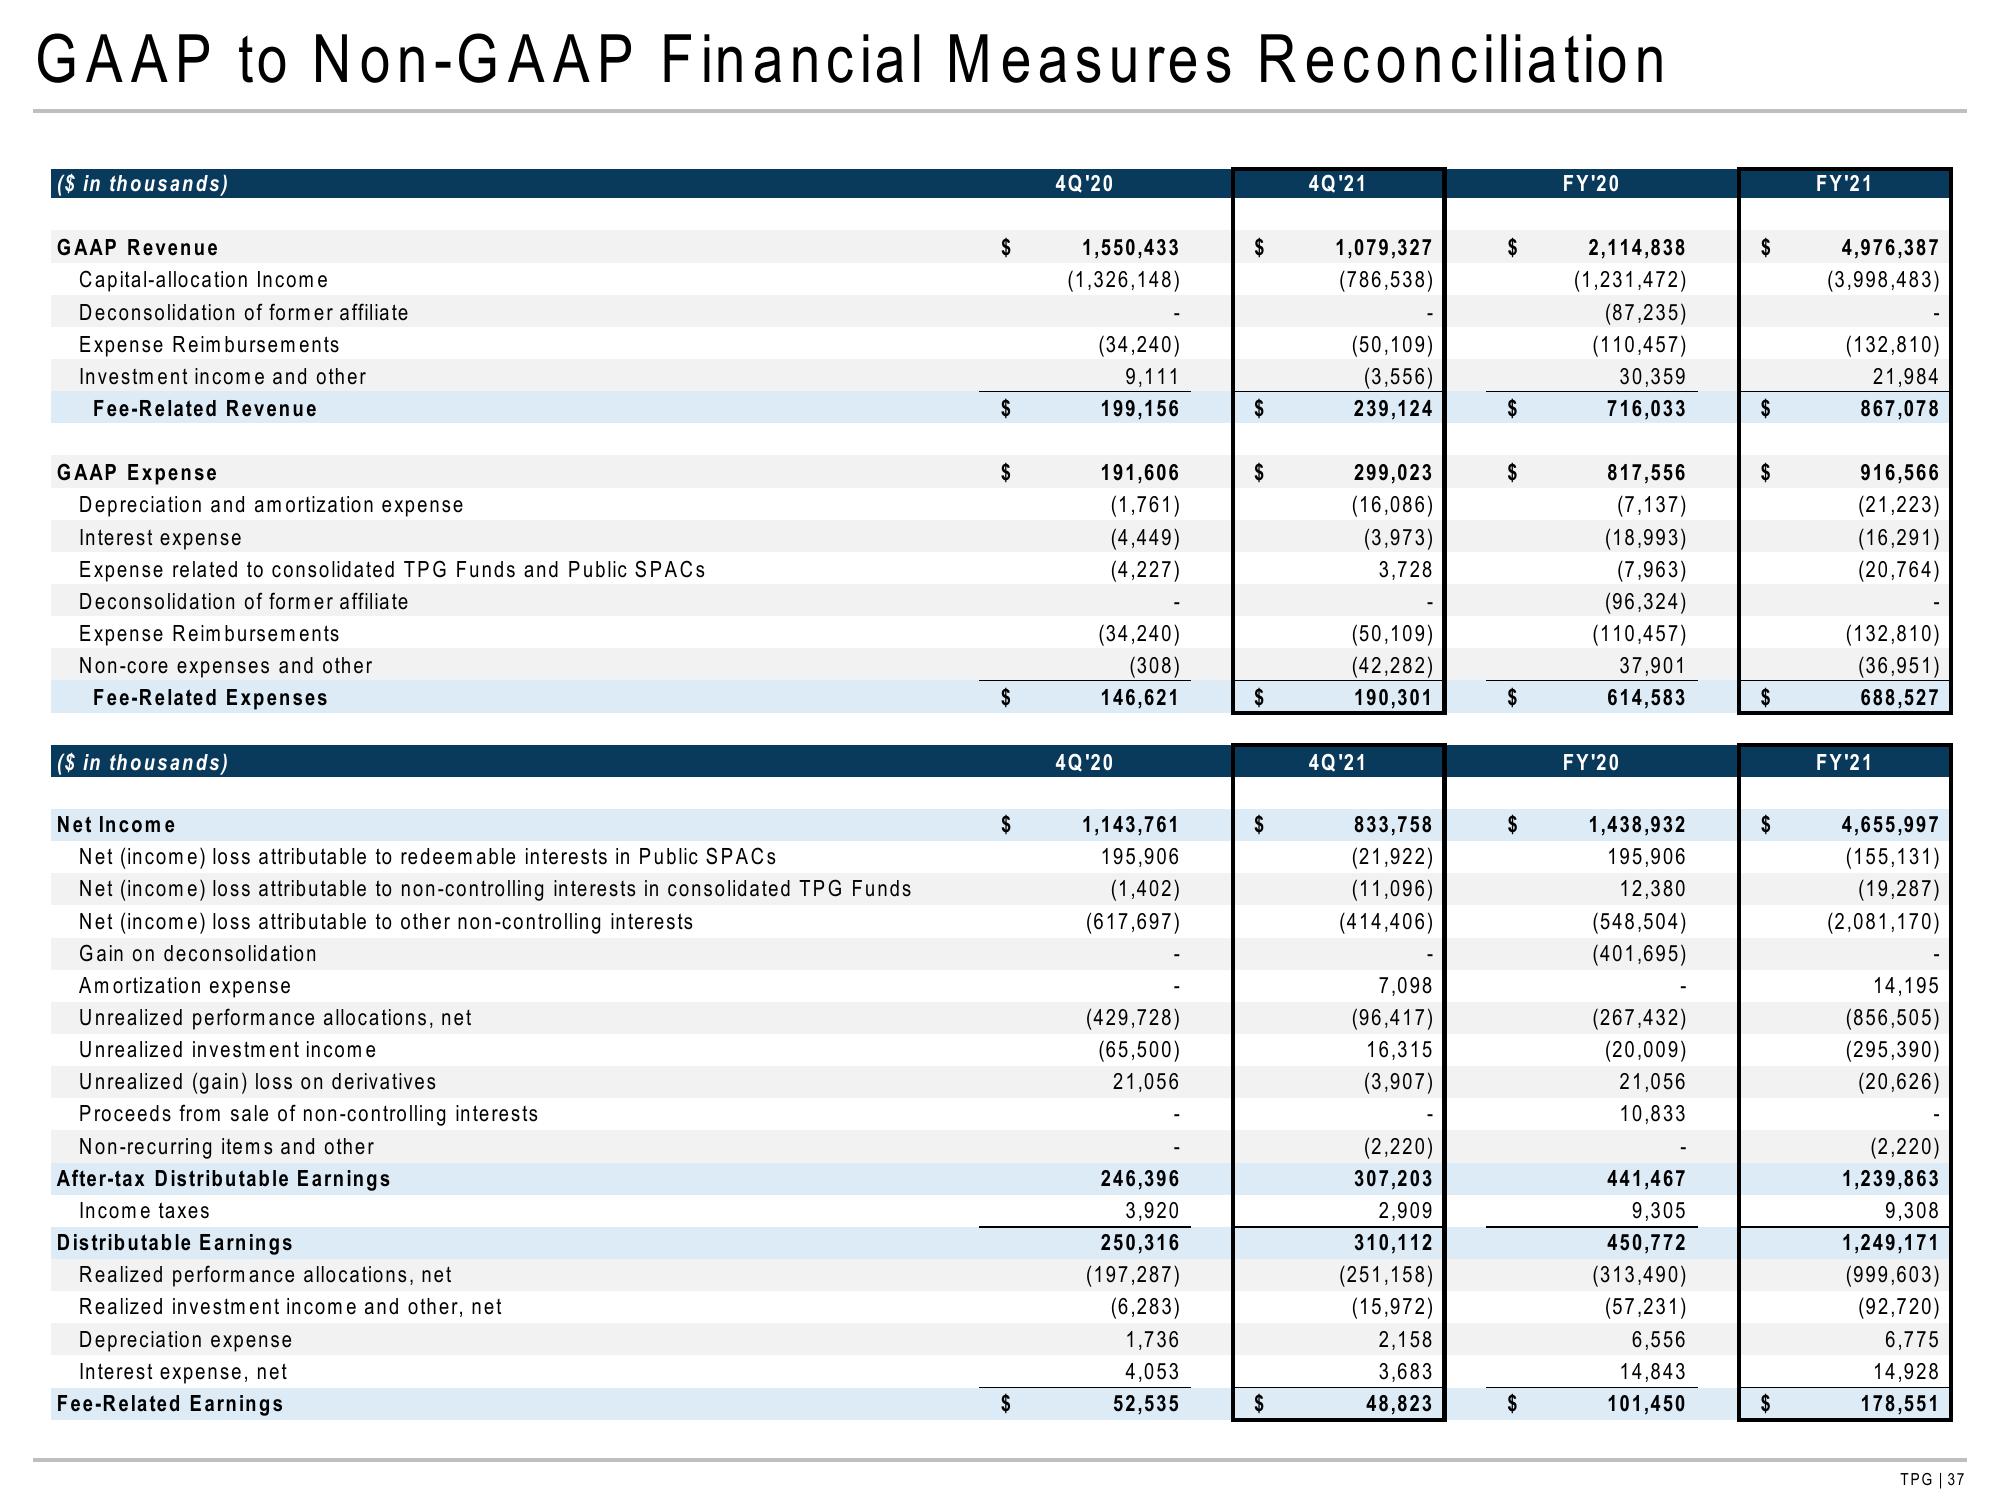Select the 'Income taxes' row label
This screenshot has height=1500, width=2000.
click(144, 1211)
